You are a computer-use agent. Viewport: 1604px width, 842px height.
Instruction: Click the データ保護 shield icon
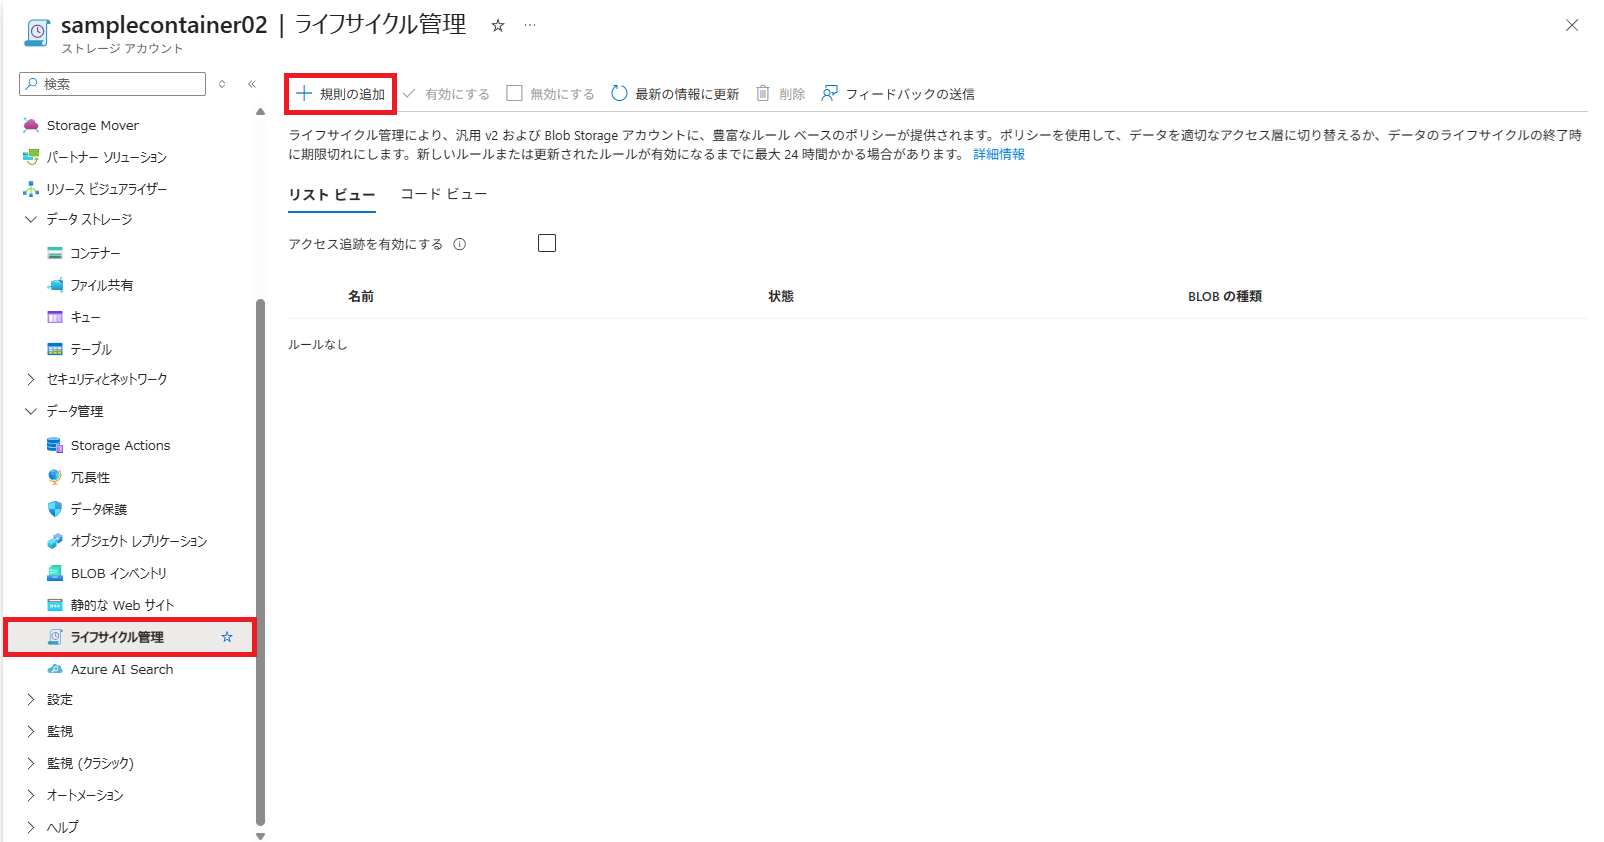point(55,509)
